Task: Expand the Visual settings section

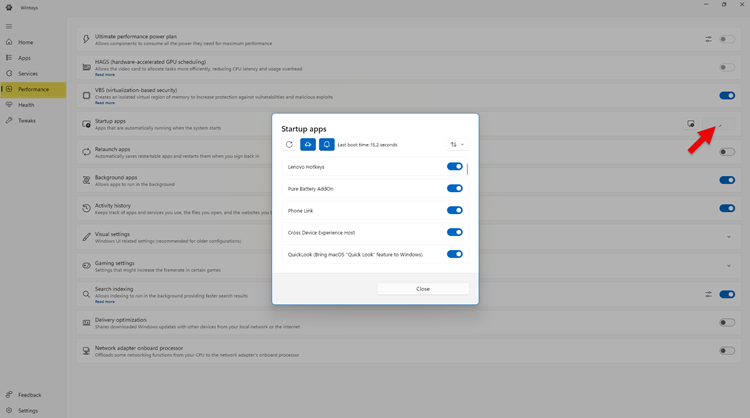Action: (x=728, y=237)
